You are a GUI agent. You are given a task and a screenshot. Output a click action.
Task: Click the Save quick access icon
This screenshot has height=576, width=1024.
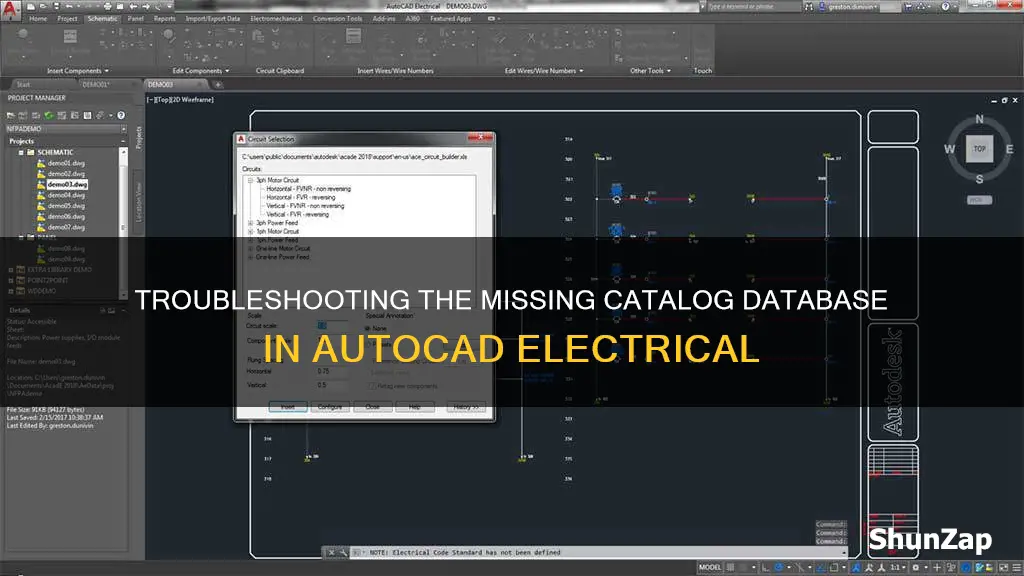(56, 7)
